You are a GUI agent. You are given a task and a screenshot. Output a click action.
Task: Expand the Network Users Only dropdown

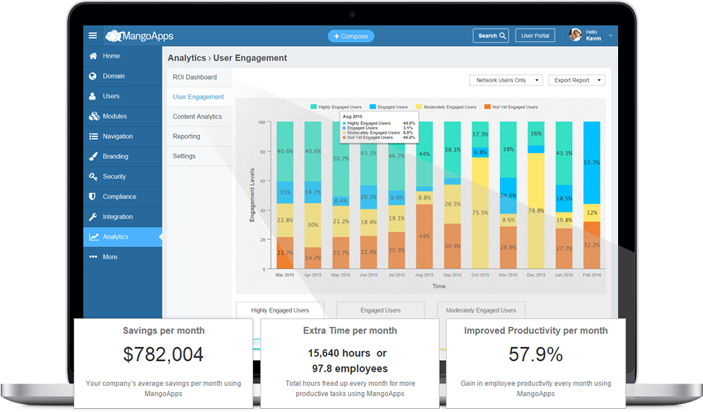(x=506, y=80)
